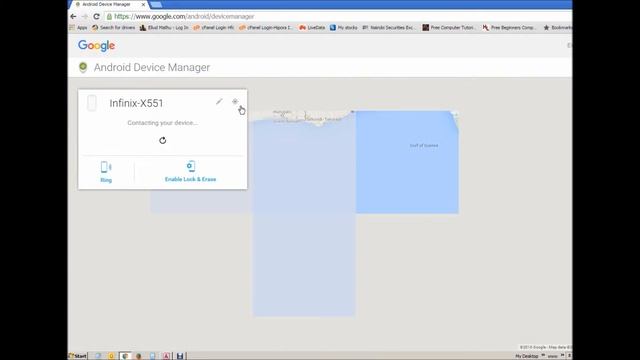
Task: Open the Search for drivers bookmark
Action: click(x=113, y=28)
